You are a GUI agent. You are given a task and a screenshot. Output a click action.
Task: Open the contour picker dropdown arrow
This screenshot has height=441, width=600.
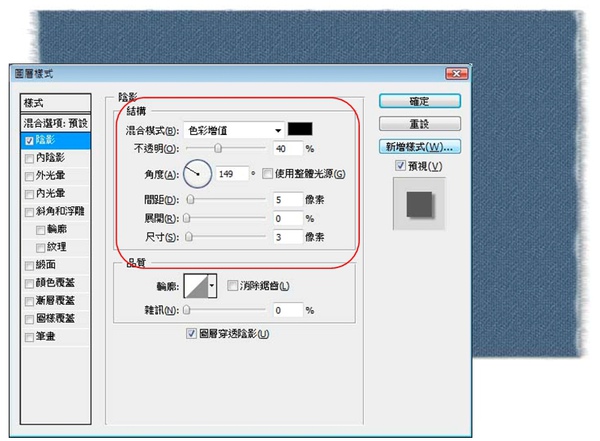point(212,286)
